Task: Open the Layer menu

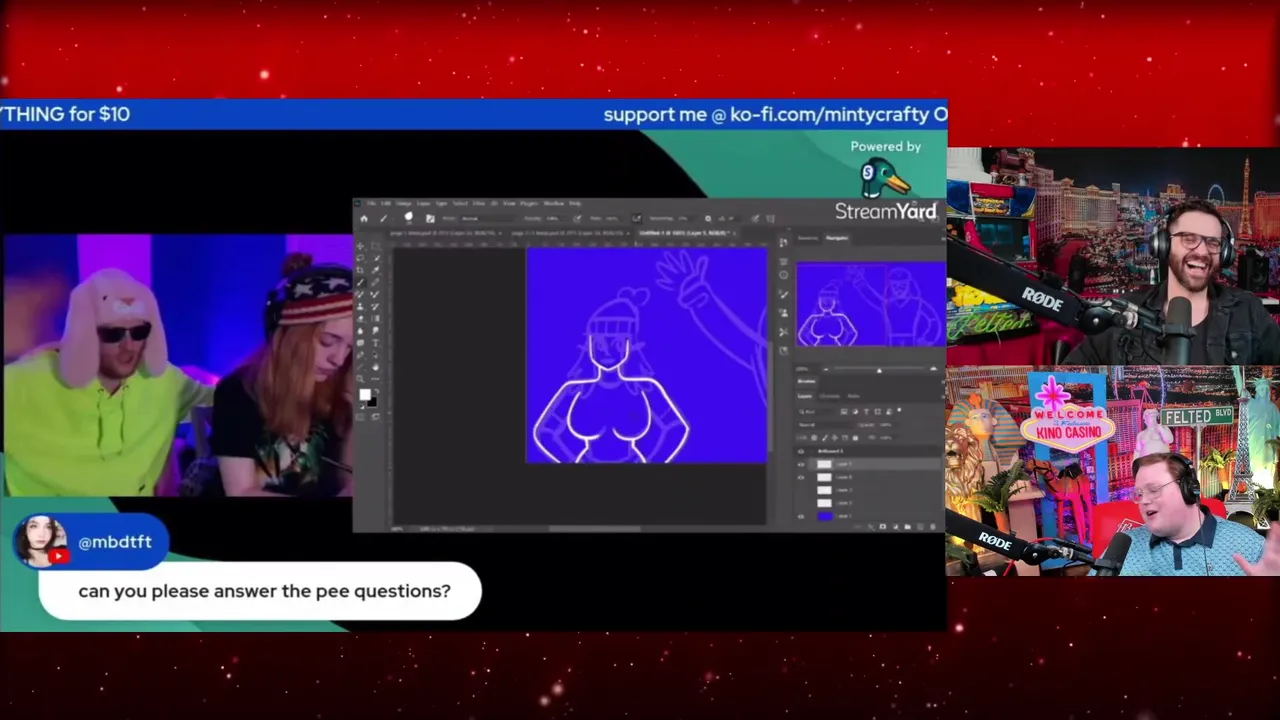Action: point(423,203)
